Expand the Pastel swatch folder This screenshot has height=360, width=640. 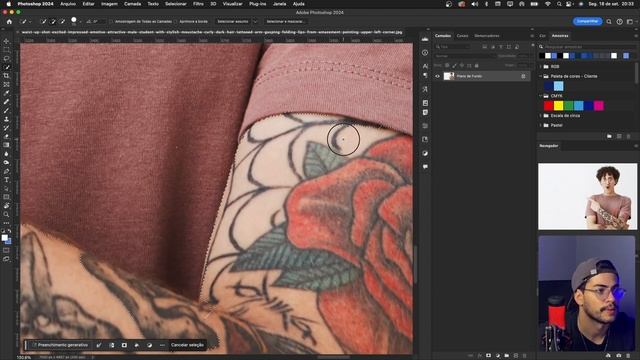(x=541, y=125)
